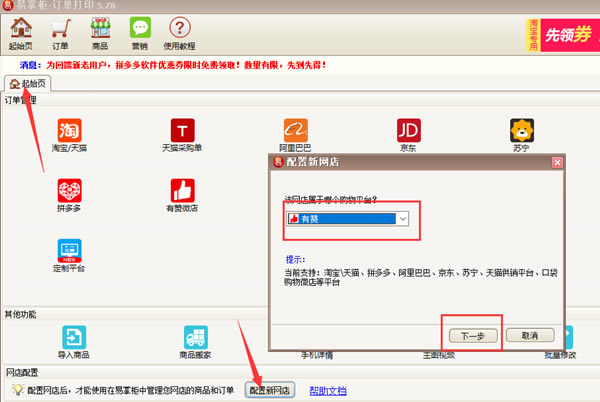The image size is (600, 402).
Task: Click the 网店配置 section label
Action: 22,372
